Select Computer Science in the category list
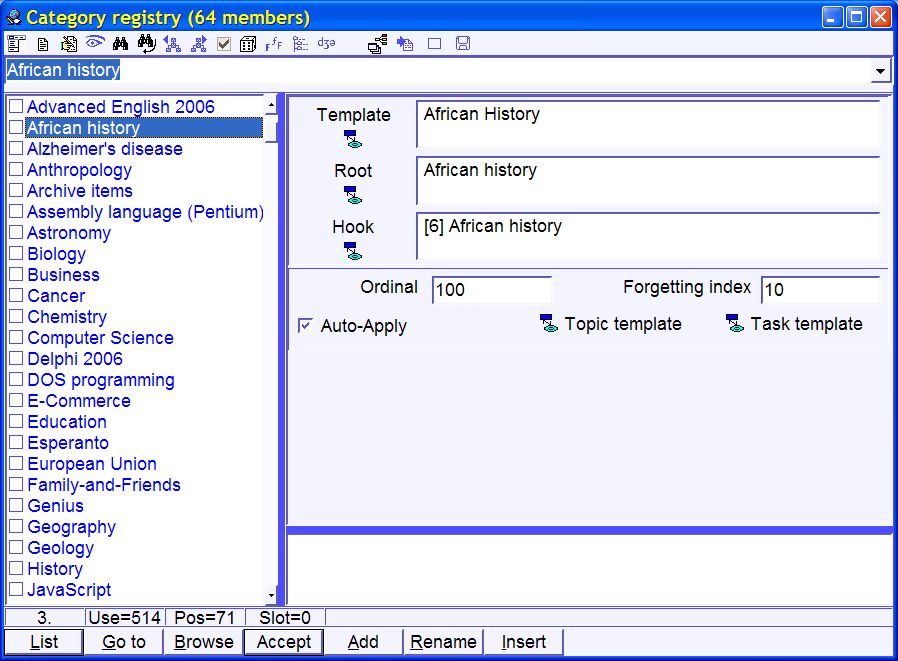Viewport: 898px width, 661px height. (x=100, y=338)
